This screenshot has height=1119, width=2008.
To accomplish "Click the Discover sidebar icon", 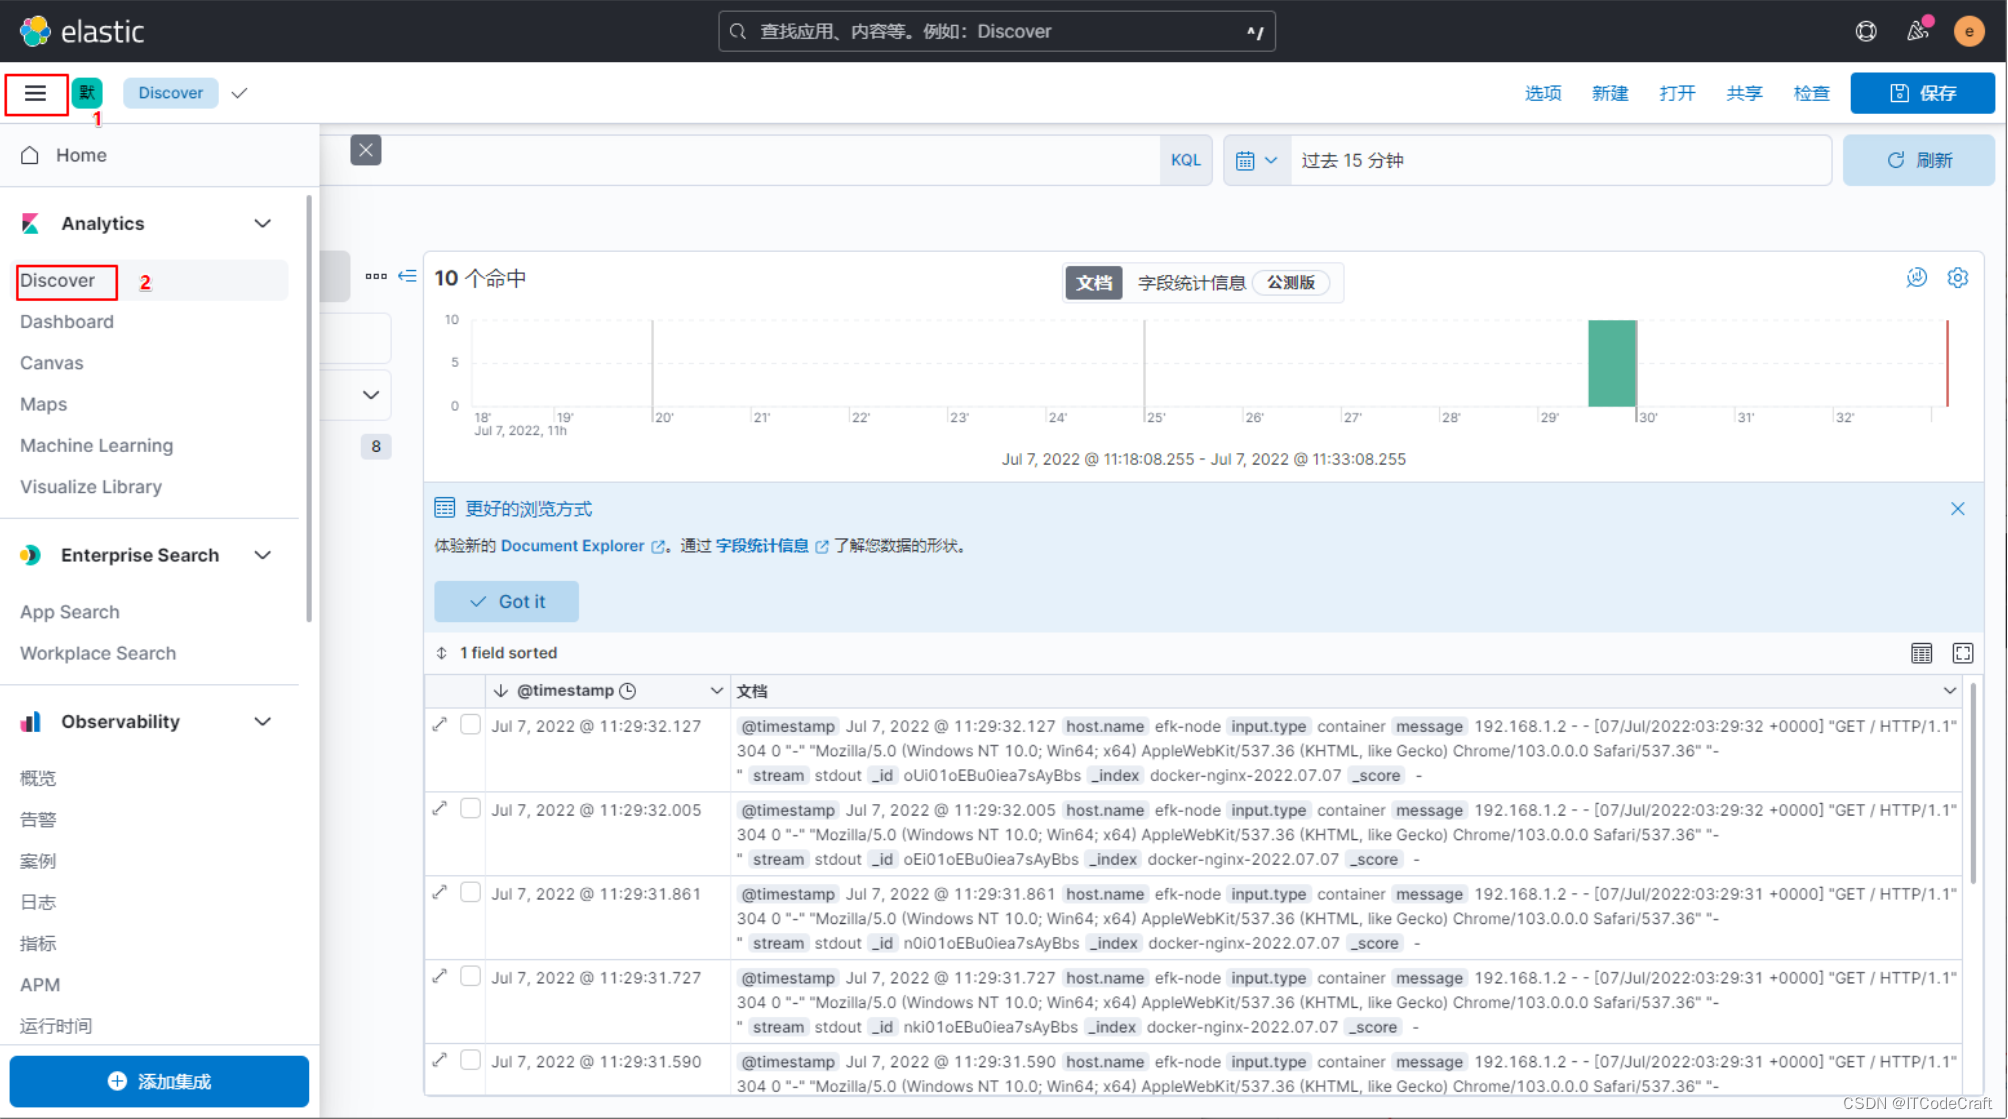I will coord(58,280).
